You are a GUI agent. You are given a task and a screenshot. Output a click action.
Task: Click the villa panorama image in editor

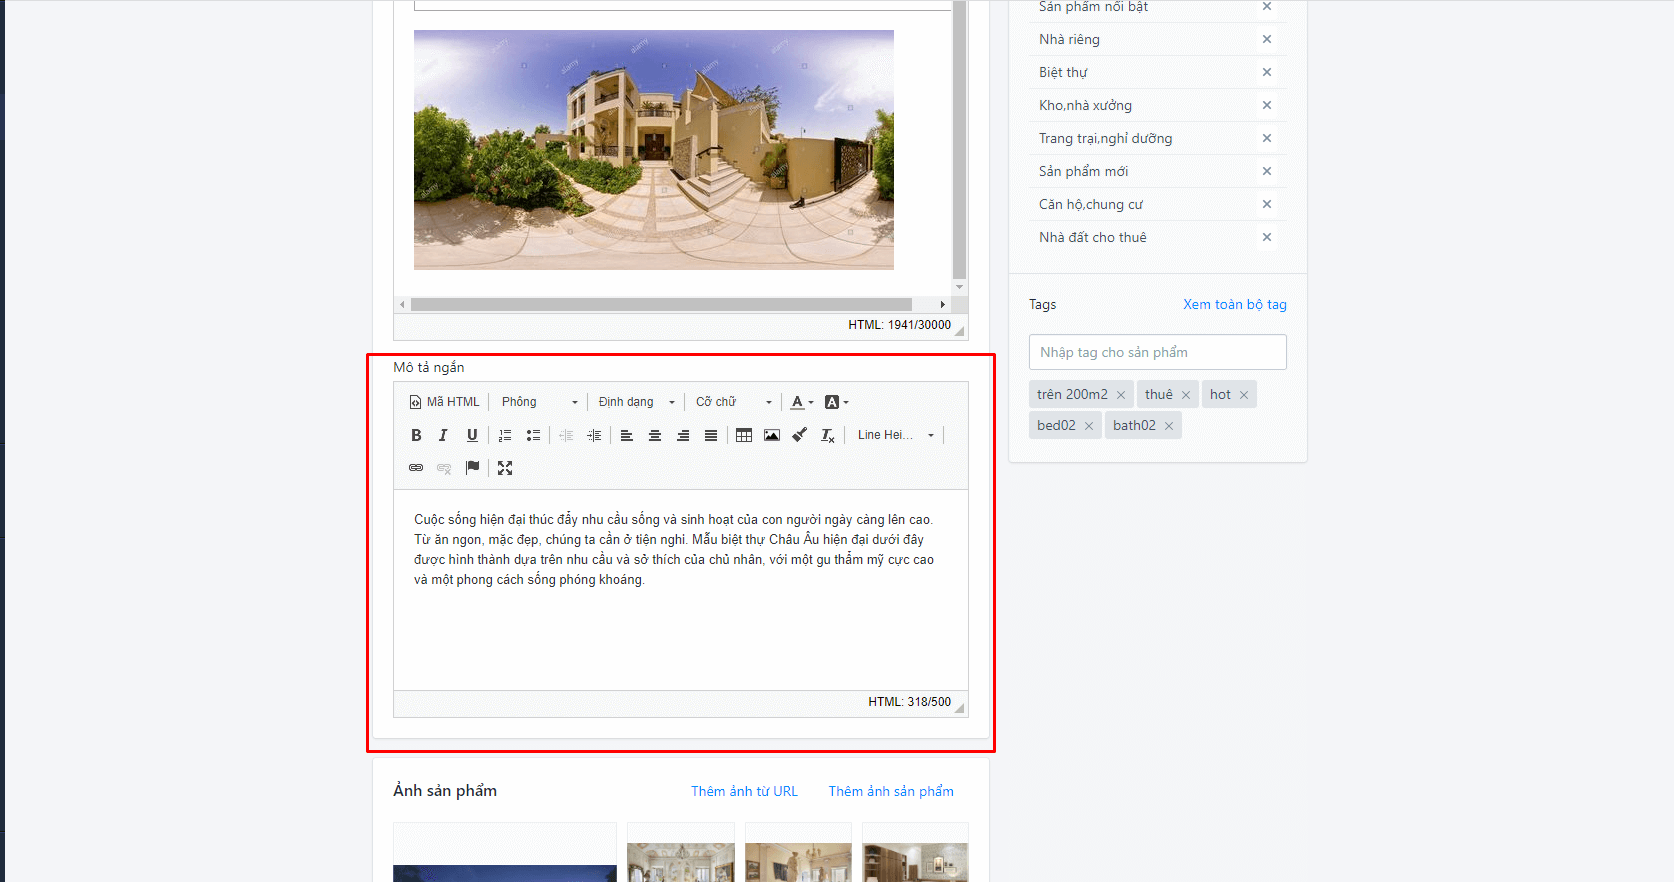654,150
